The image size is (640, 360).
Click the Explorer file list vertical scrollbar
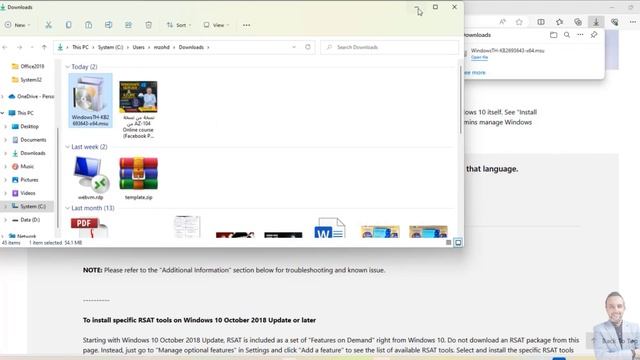461,100
